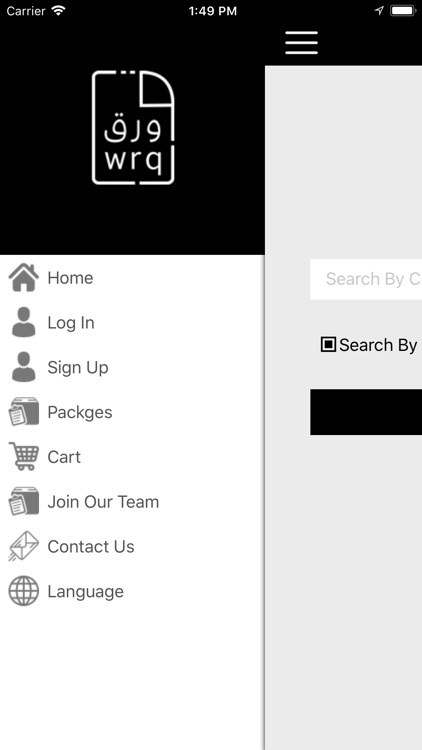The height and width of the screenshot is (750, 422).
Task: Click the envelope icon beside Contact Us
Action: [23, 546]
